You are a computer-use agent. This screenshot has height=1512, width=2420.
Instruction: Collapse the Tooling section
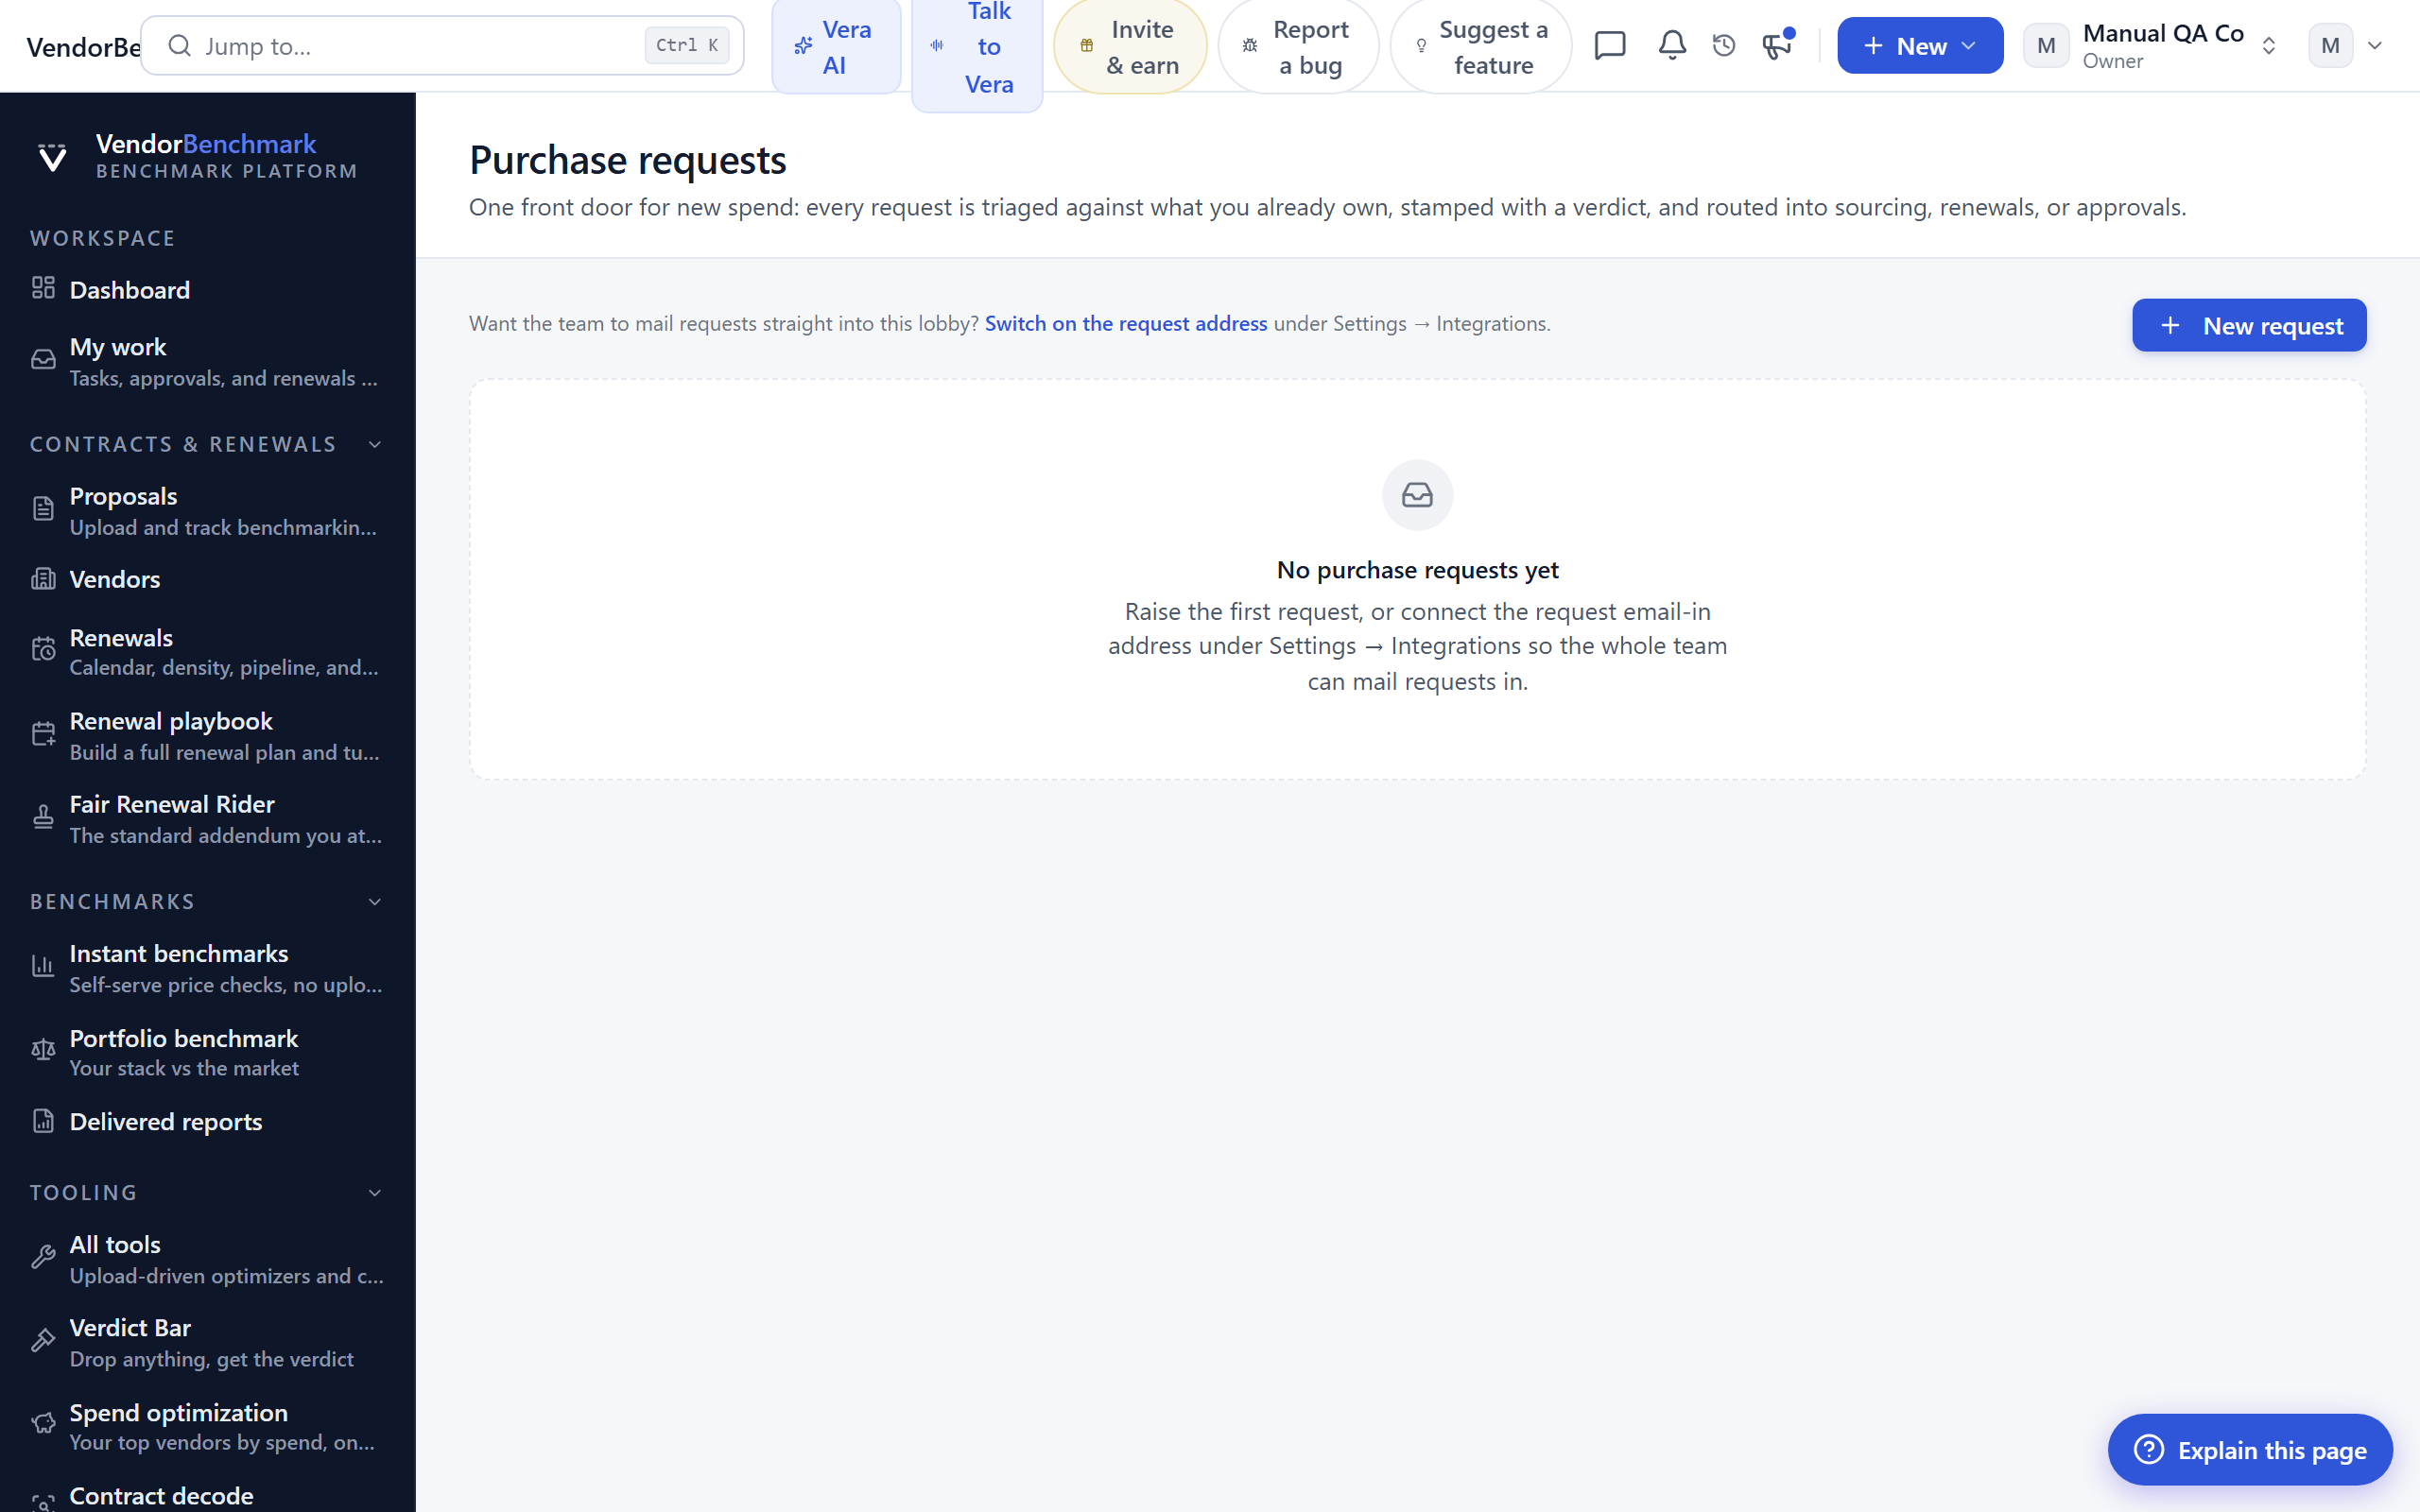tap(375, 1193)
